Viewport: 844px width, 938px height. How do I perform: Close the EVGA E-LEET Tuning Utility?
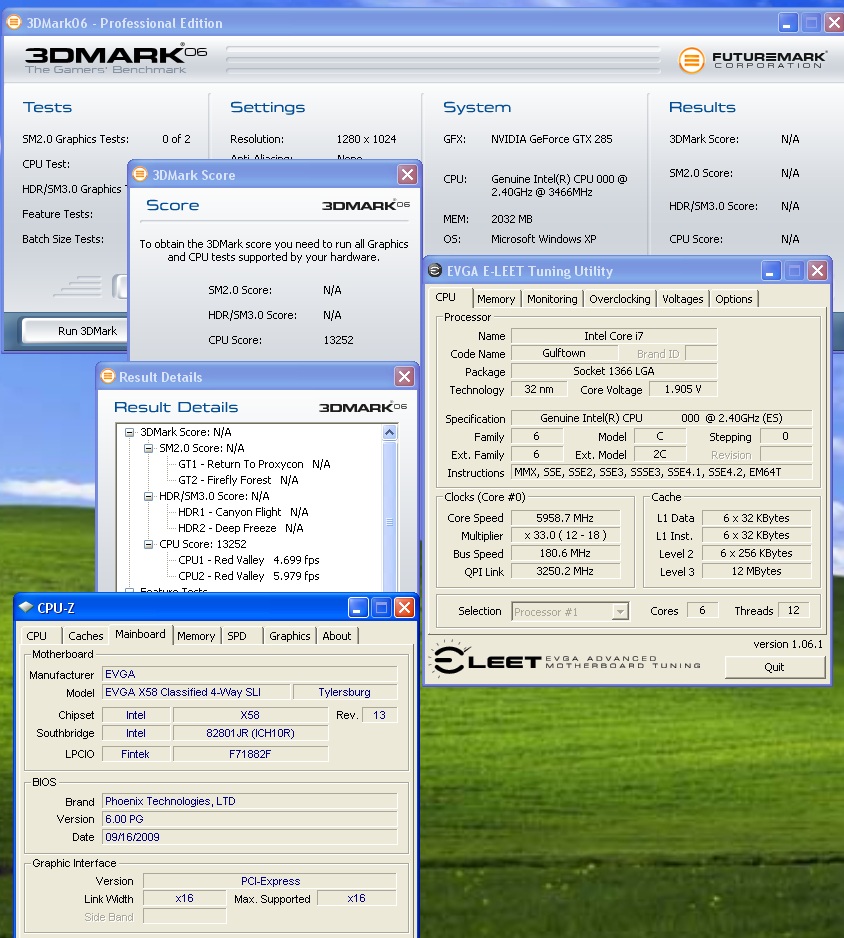817,271
